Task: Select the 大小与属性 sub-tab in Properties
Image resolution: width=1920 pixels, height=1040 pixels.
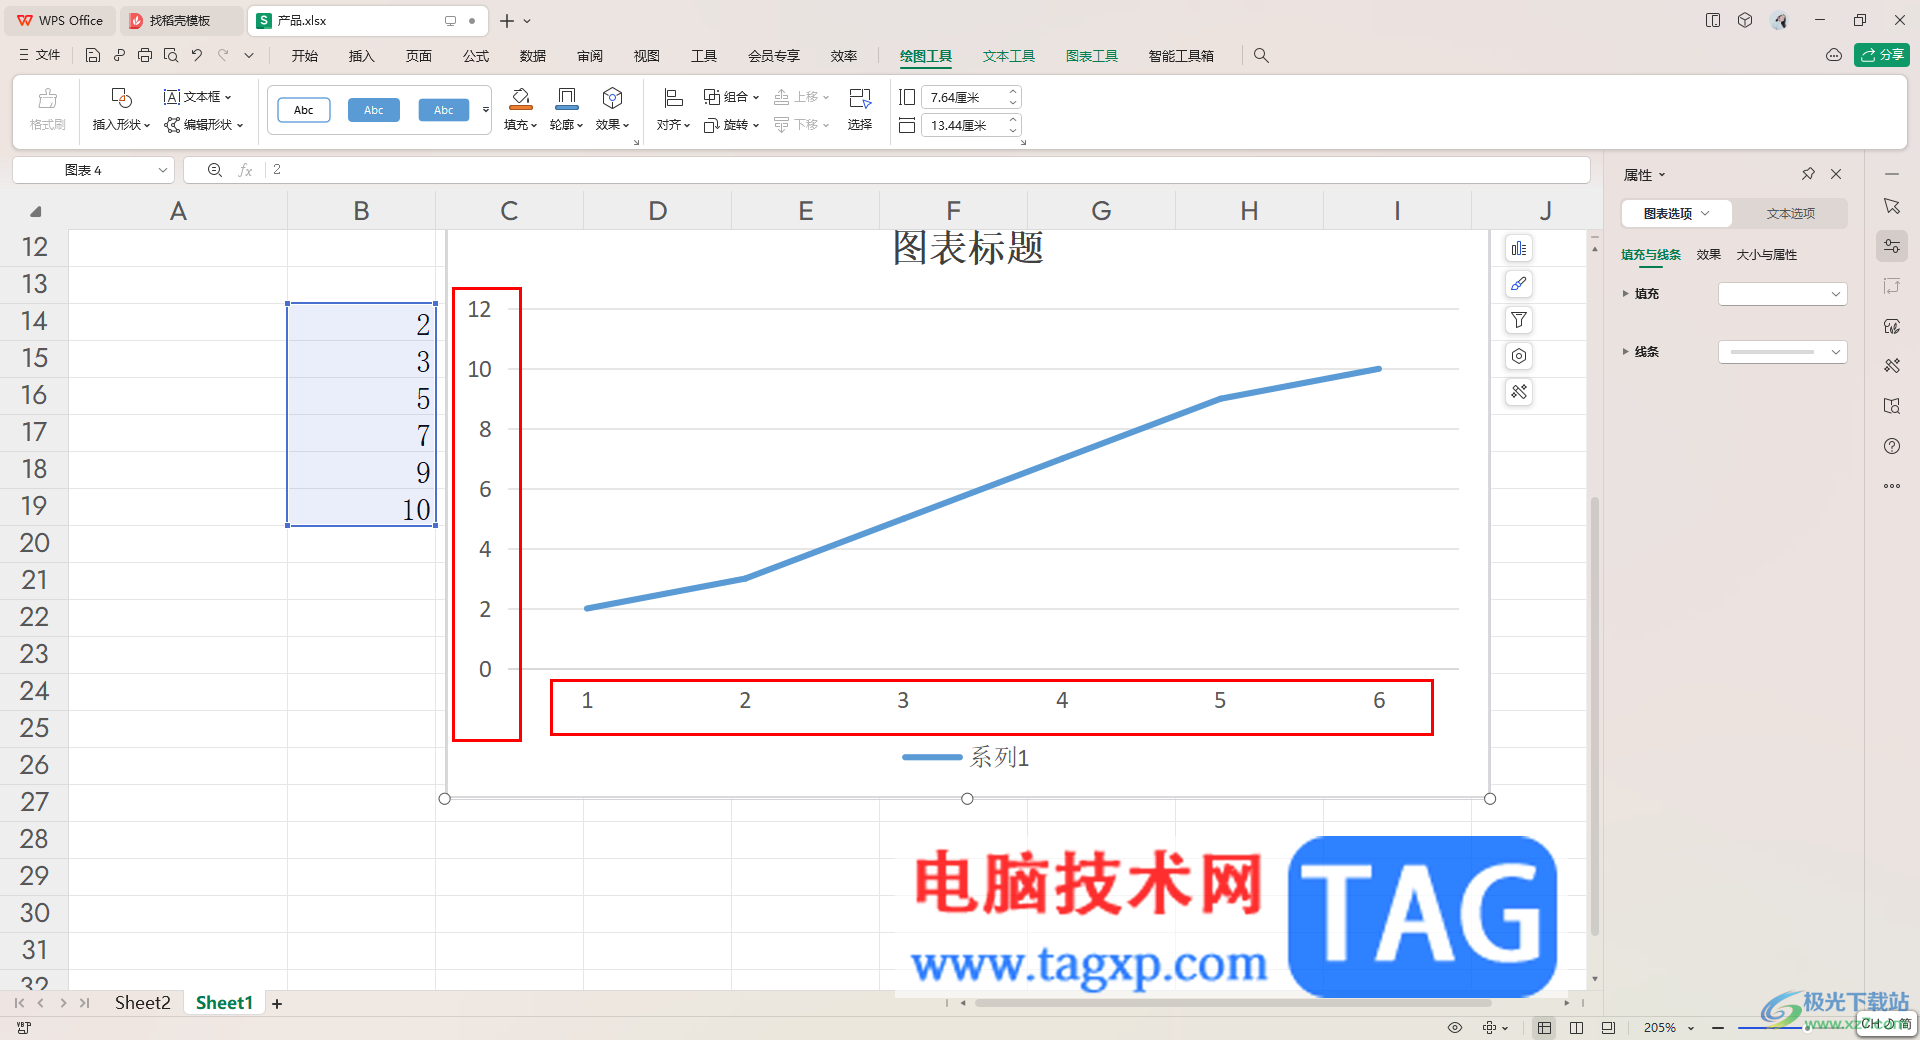Action: coord(1766,255)
